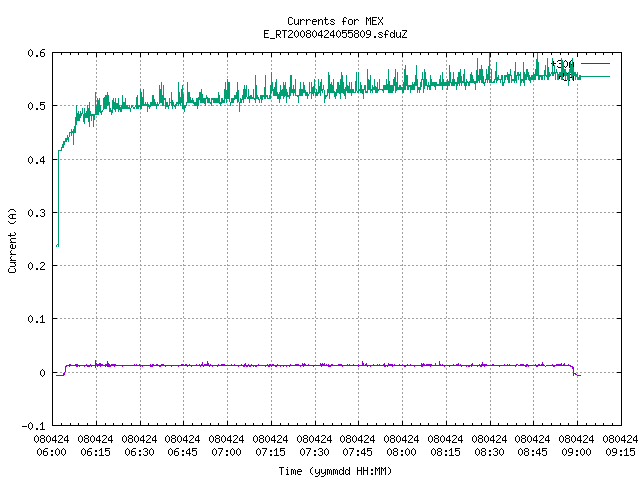Click the x-axis time label '08:45'

pos(533,452)
